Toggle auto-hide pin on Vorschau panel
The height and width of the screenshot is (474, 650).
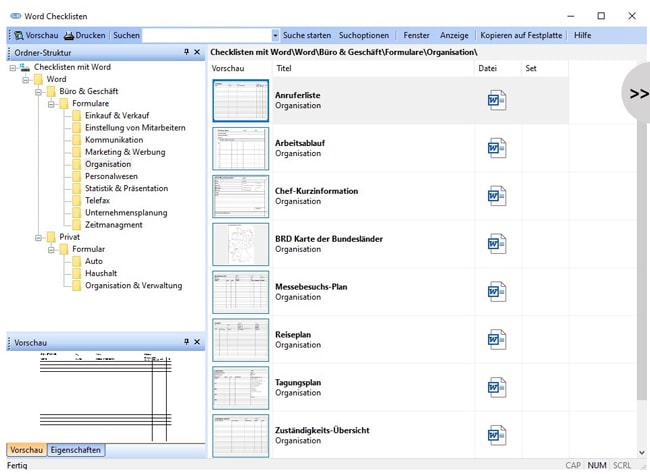click(186, 342)
